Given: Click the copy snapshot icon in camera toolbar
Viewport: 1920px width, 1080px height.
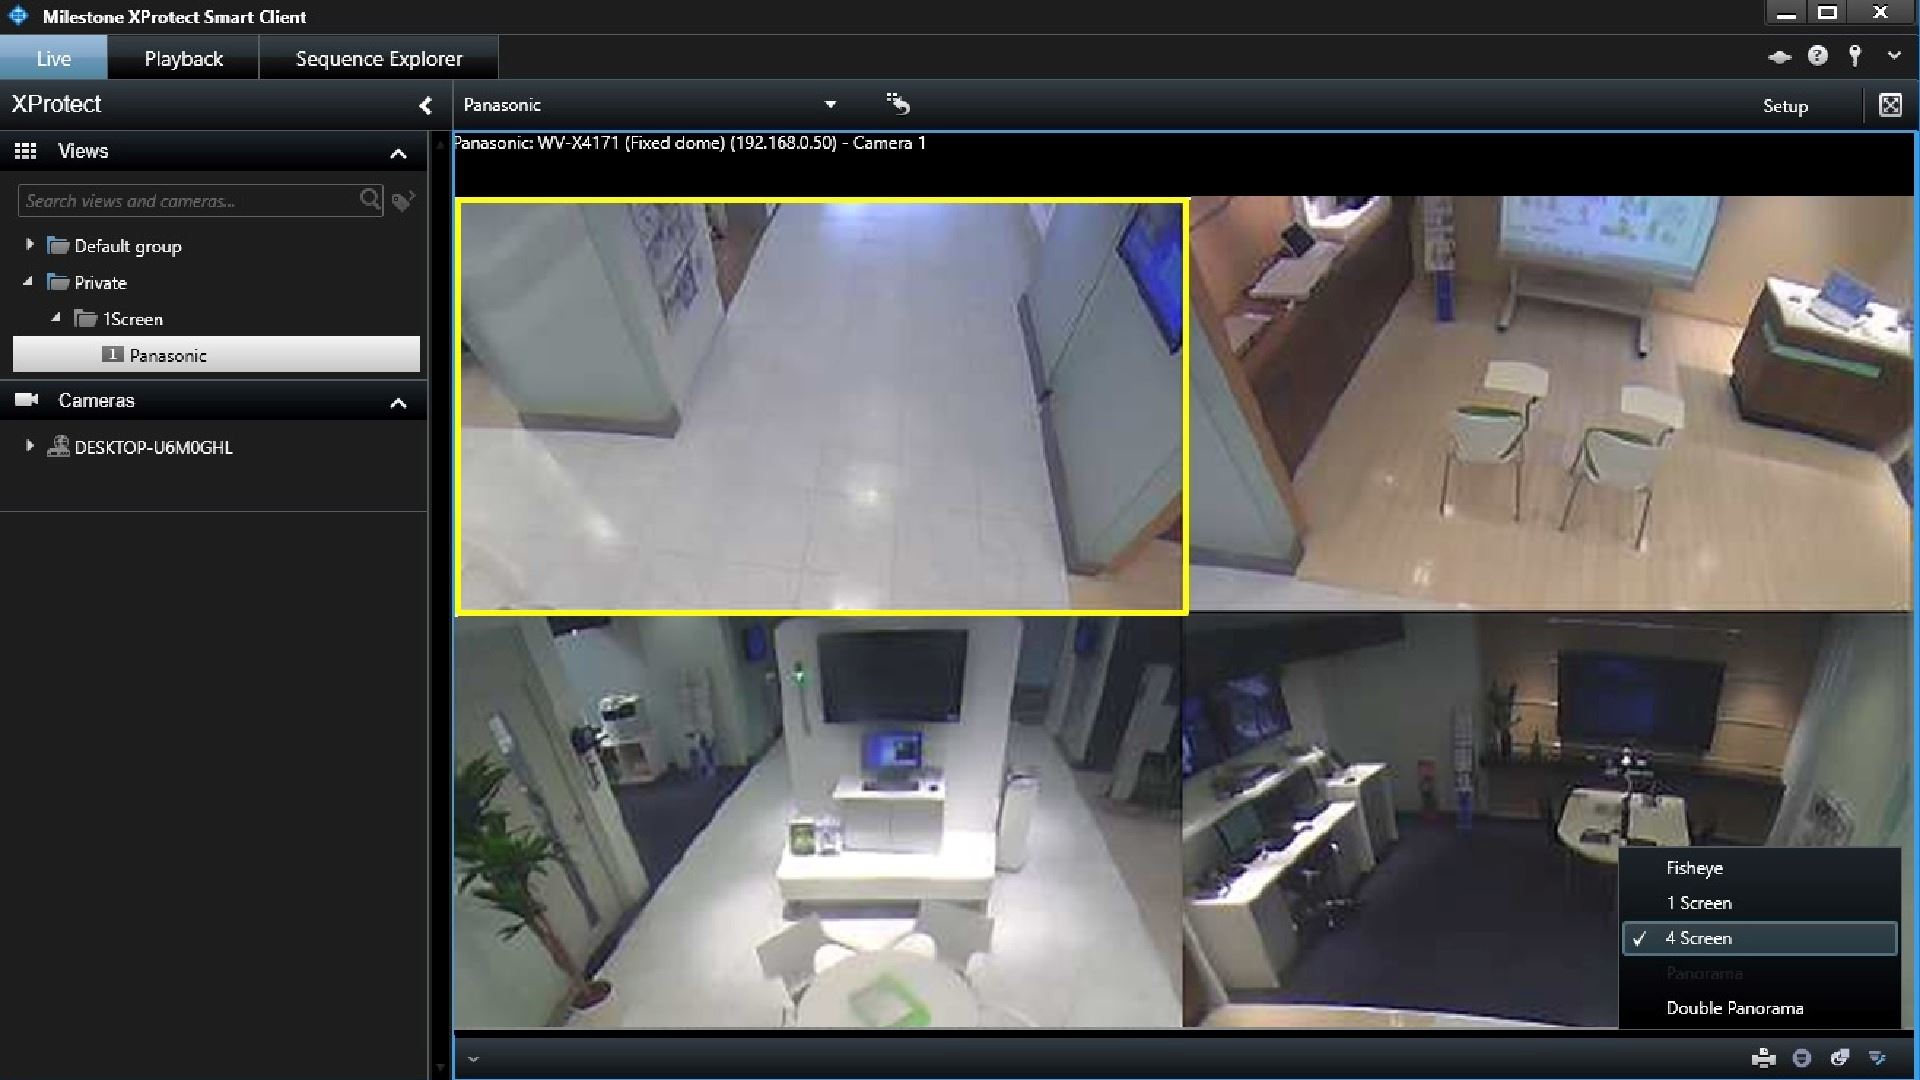Looking at the screenshot, I should pyautogui.click(x=1839, y=1058).
